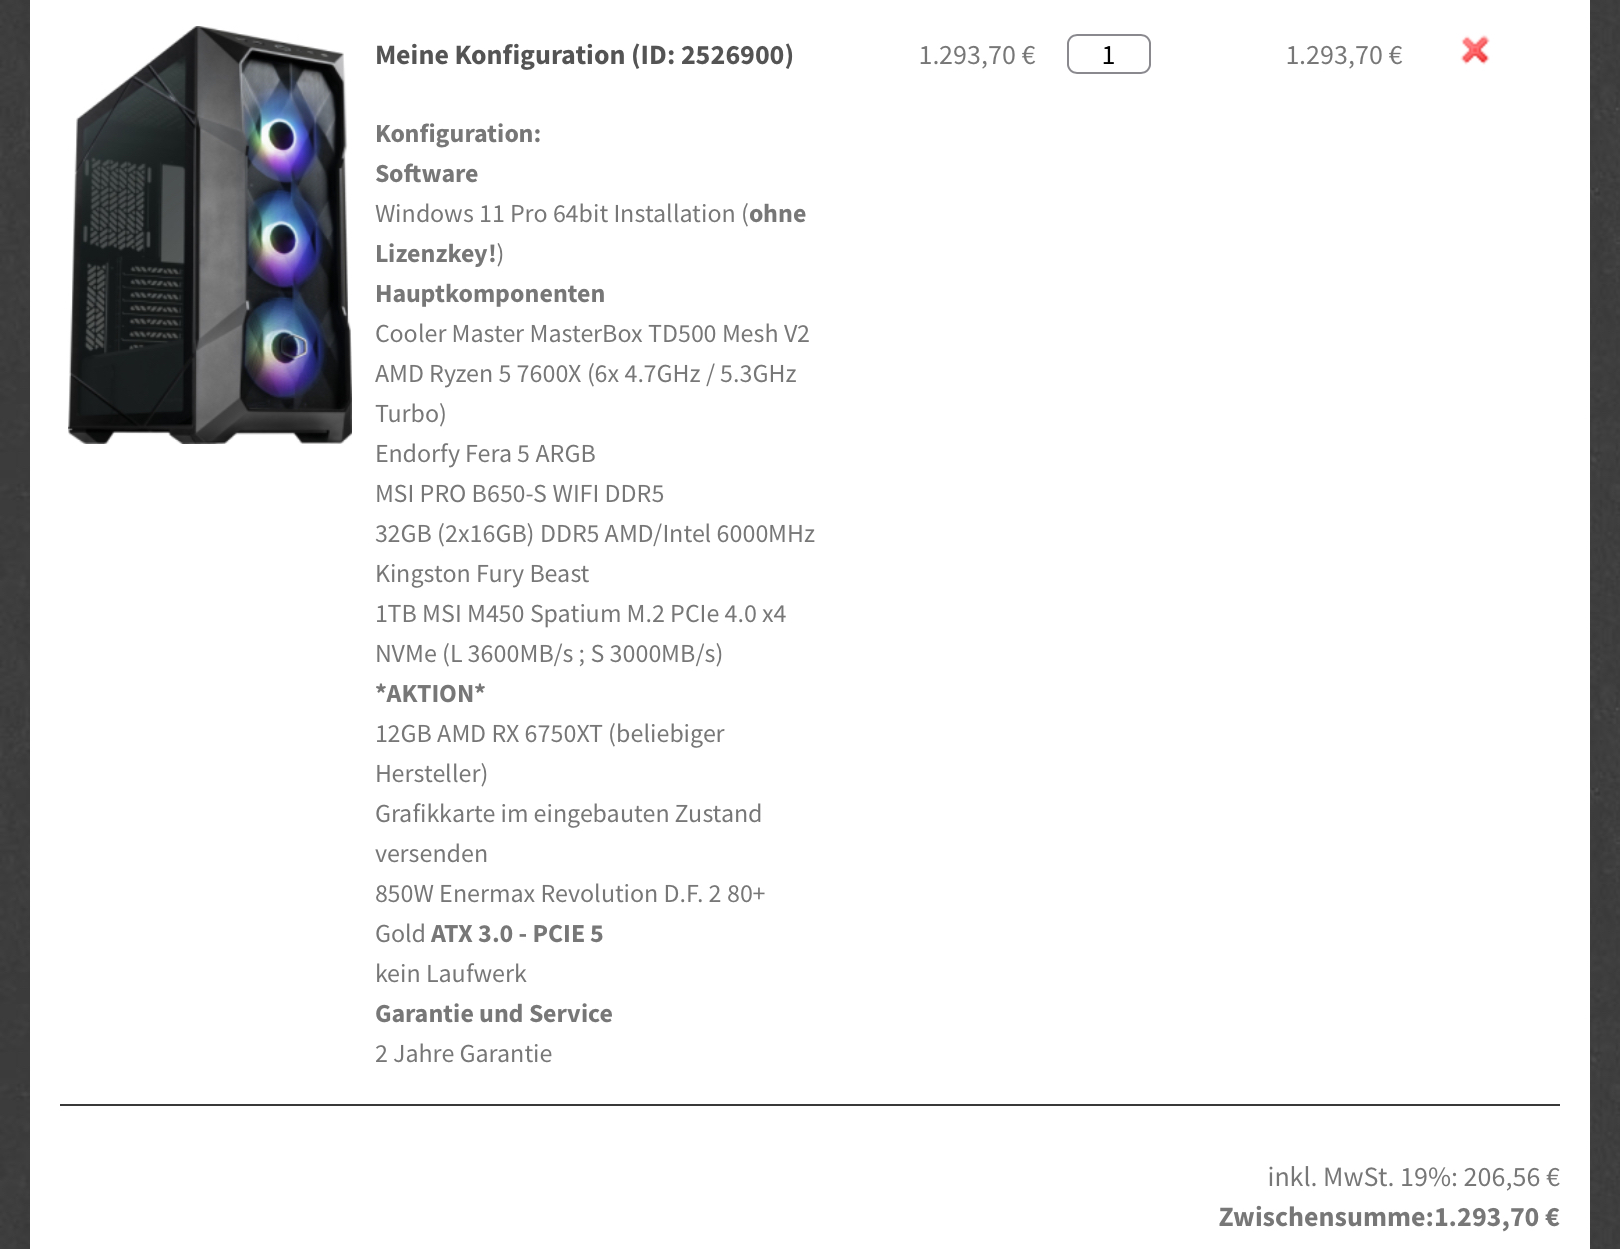Select the MSI PRO B650-S WIFI DDR5 line
This screenshot has width=1620, height=1249.
pos(519,494)
